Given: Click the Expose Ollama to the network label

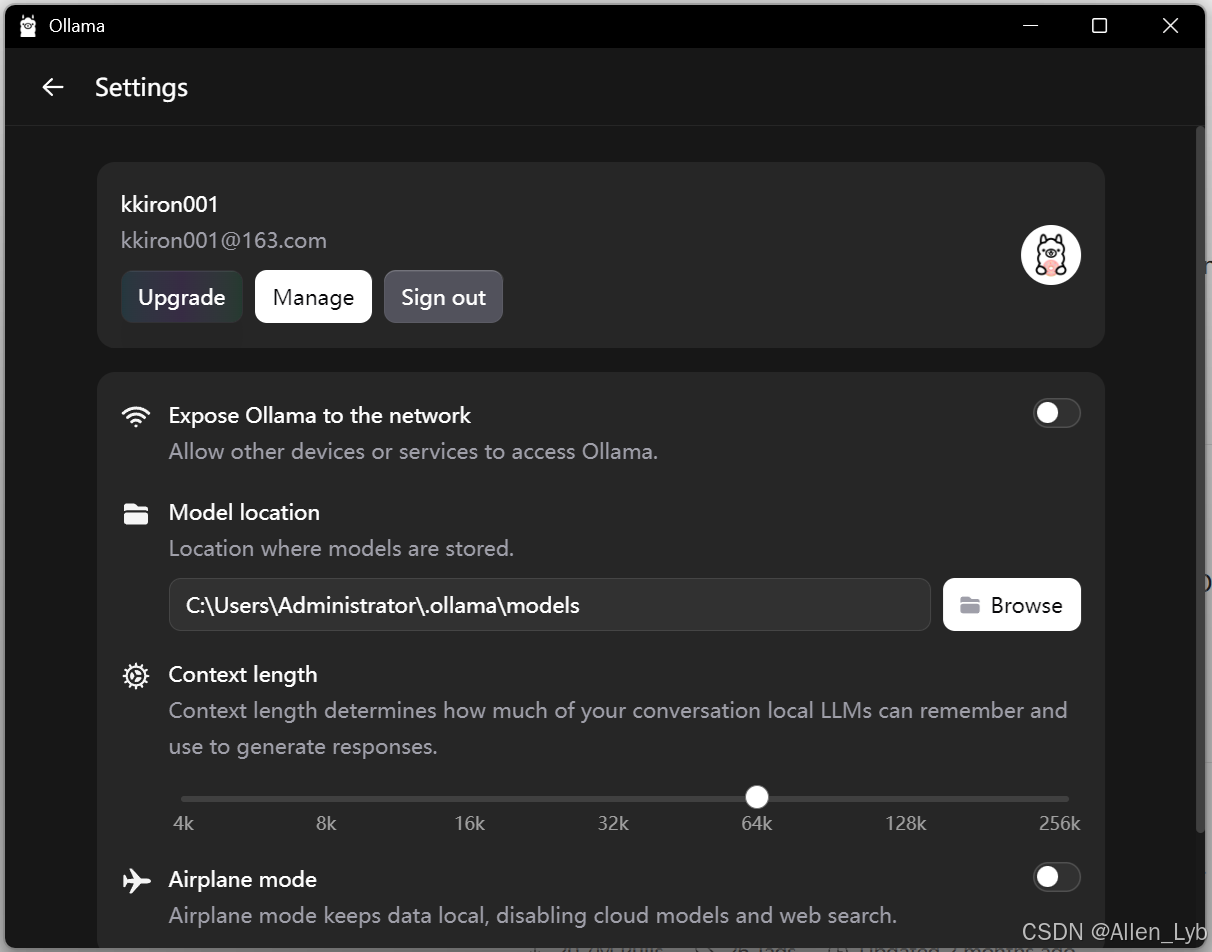Looking at the screenshot, I should [320, 415].
